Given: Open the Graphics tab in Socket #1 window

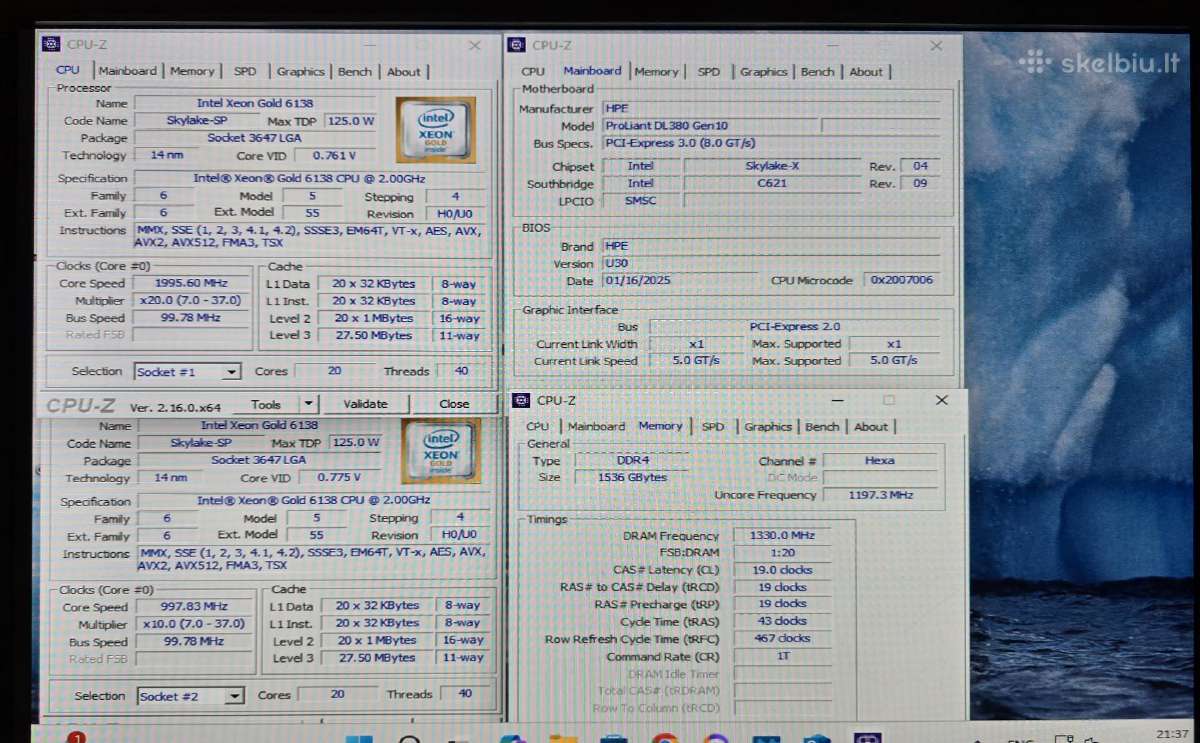Looking at the screenshot, I should click(x=301, y=71).
